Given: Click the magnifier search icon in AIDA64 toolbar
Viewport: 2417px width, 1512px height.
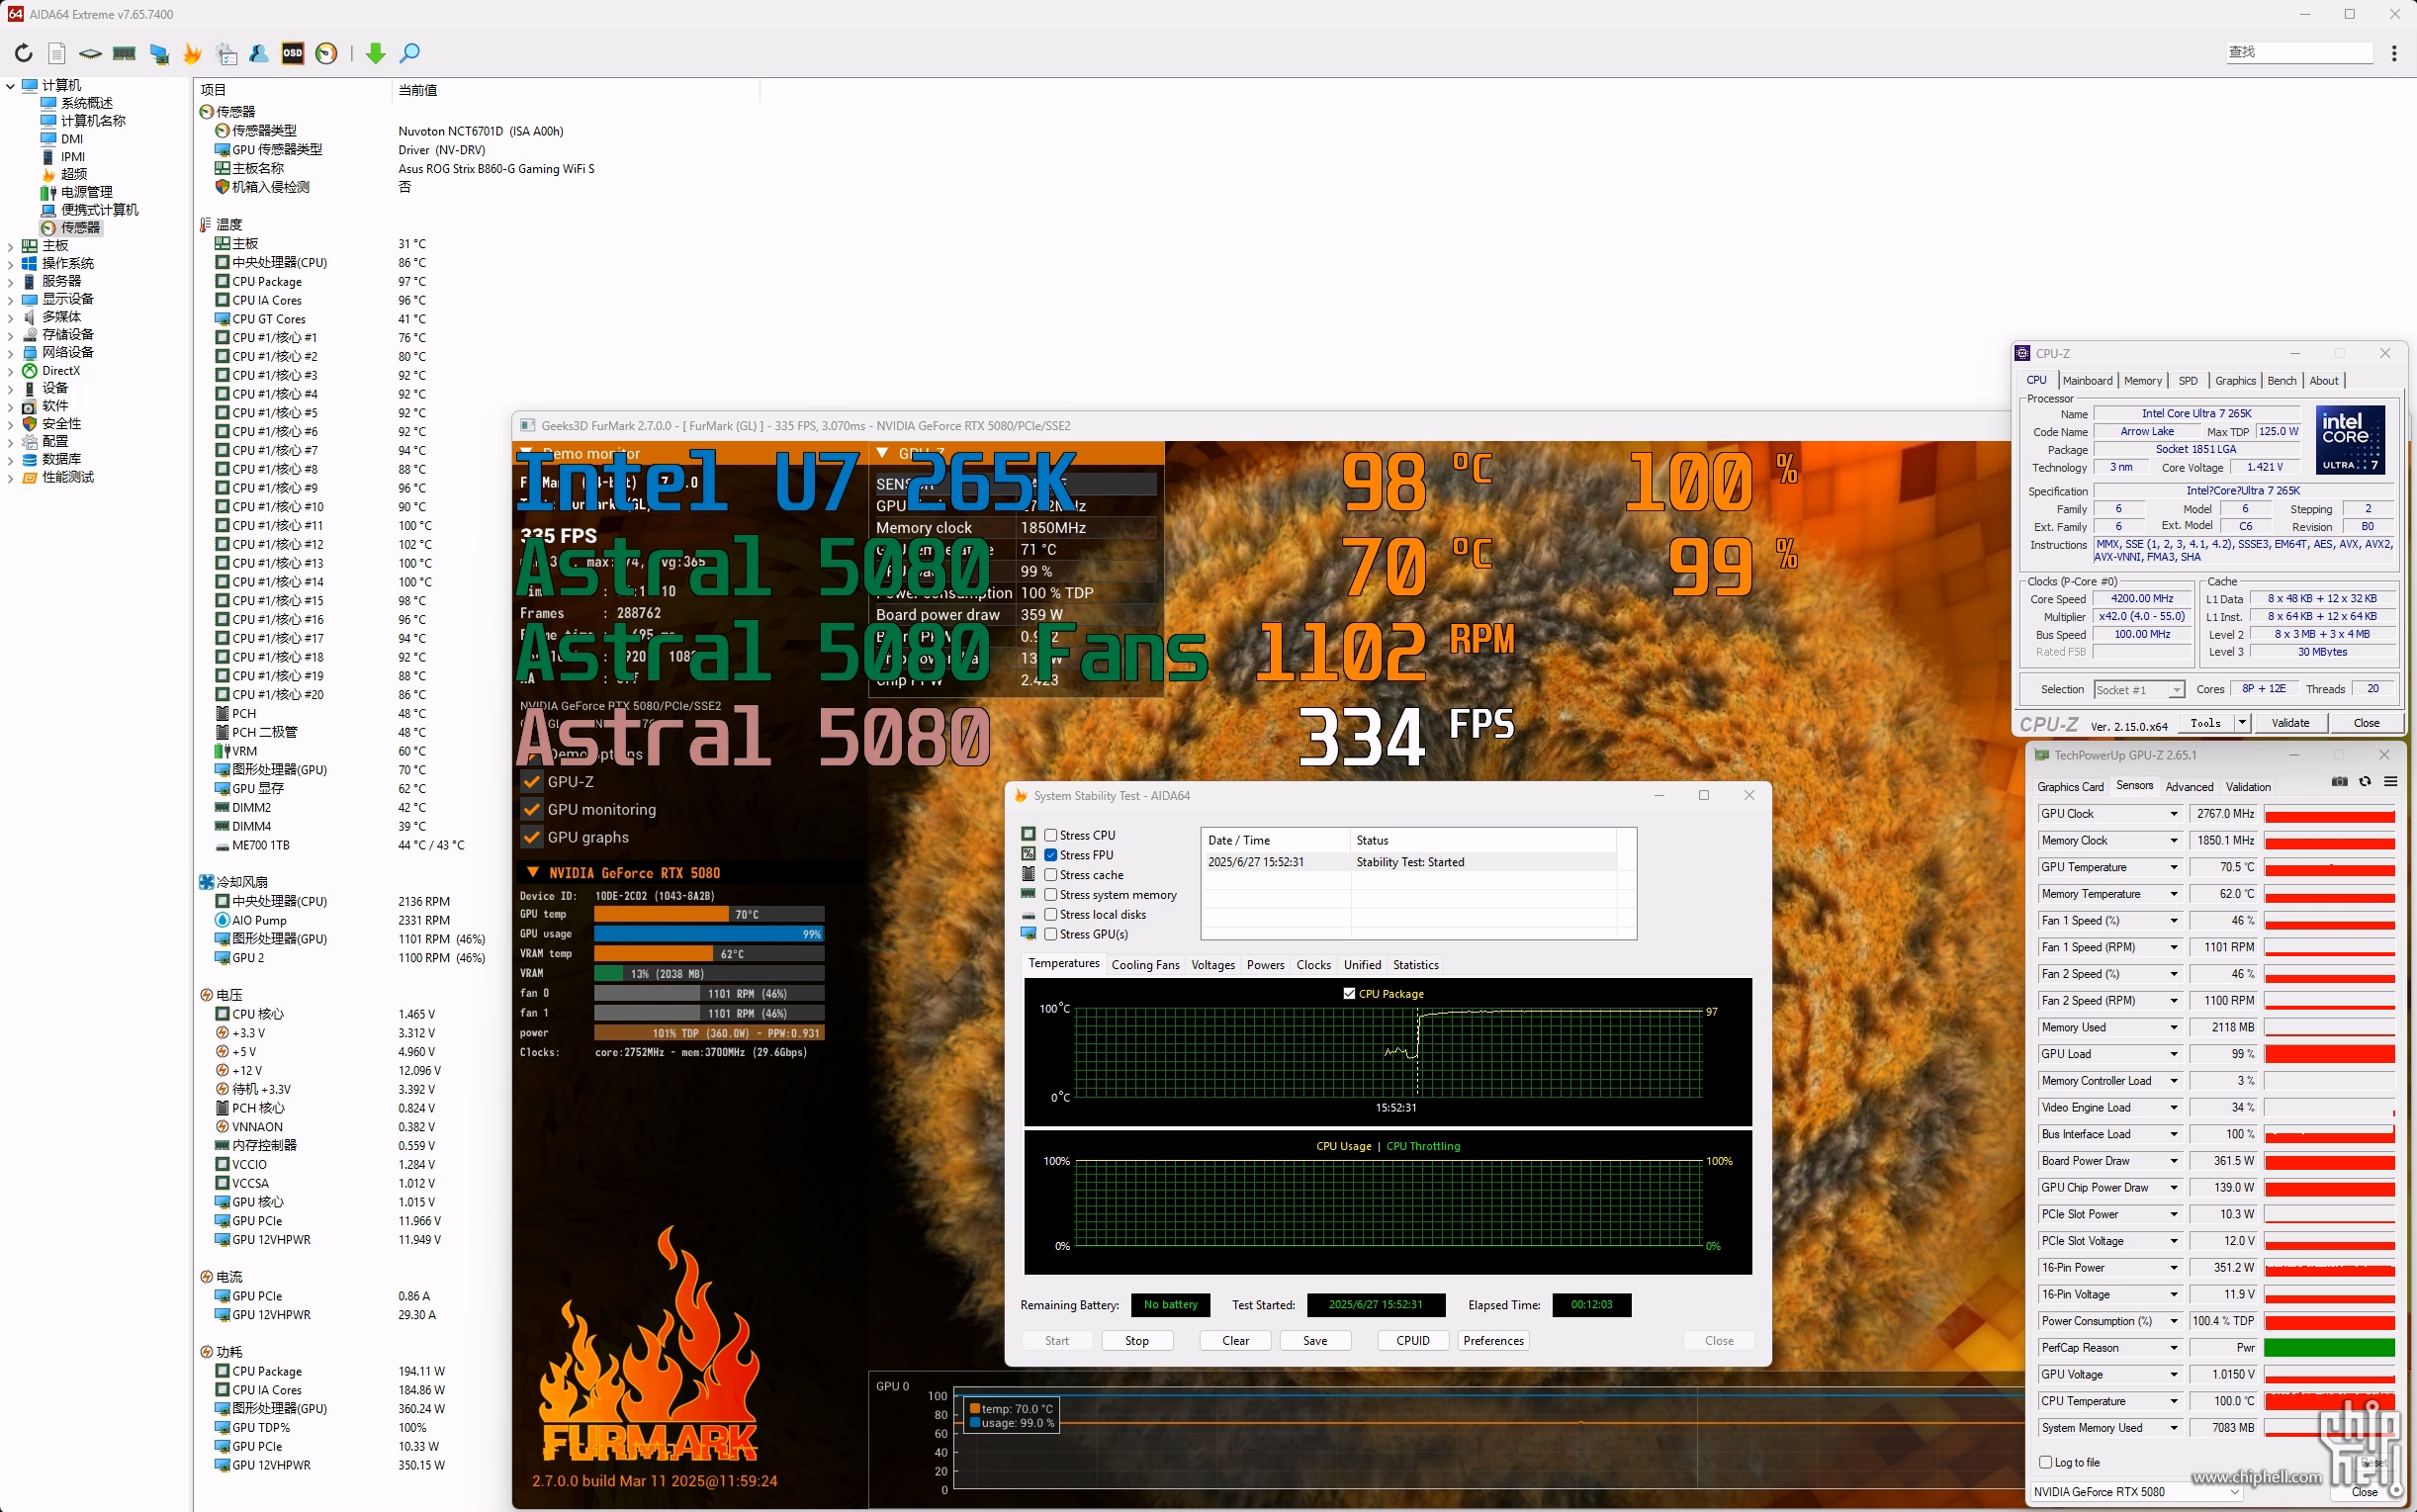Looking at the screenshot, I should coord(409,53).
